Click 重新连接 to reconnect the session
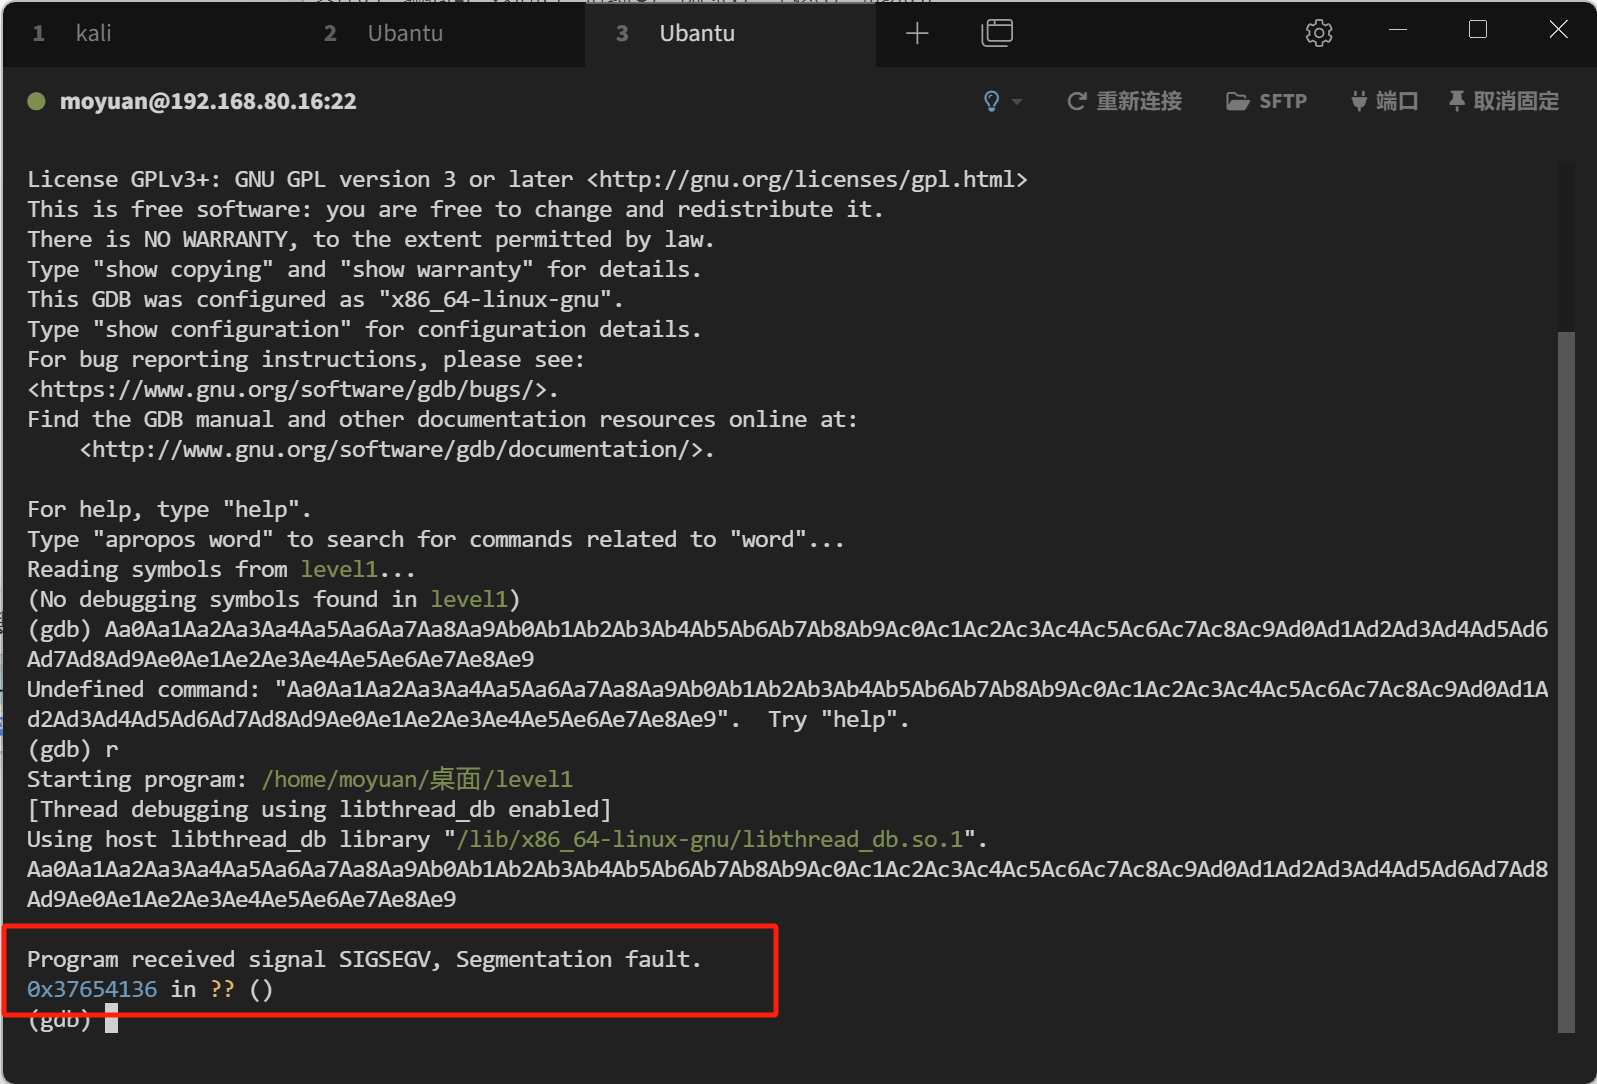 pyautogui.click(x=1125, y=101)
